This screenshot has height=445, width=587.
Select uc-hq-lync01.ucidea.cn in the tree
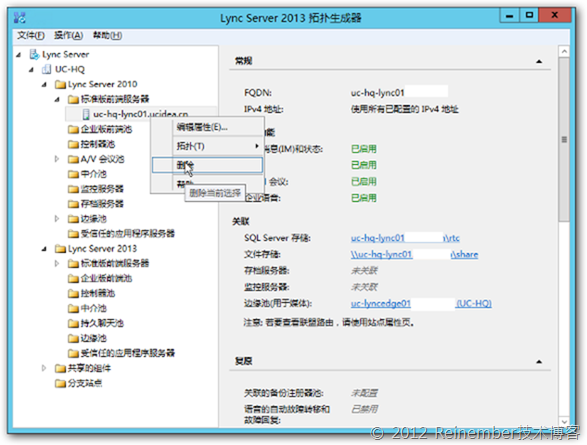141,114
